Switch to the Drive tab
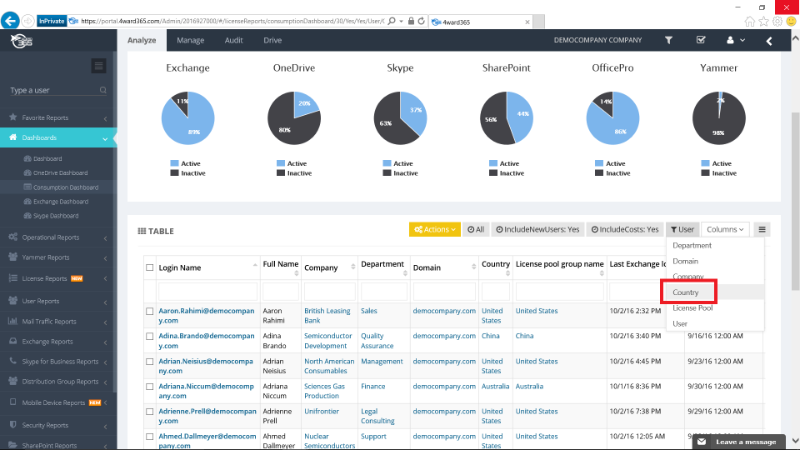The width and height of the screenshot is (800, 450). (x=272, y=40)
